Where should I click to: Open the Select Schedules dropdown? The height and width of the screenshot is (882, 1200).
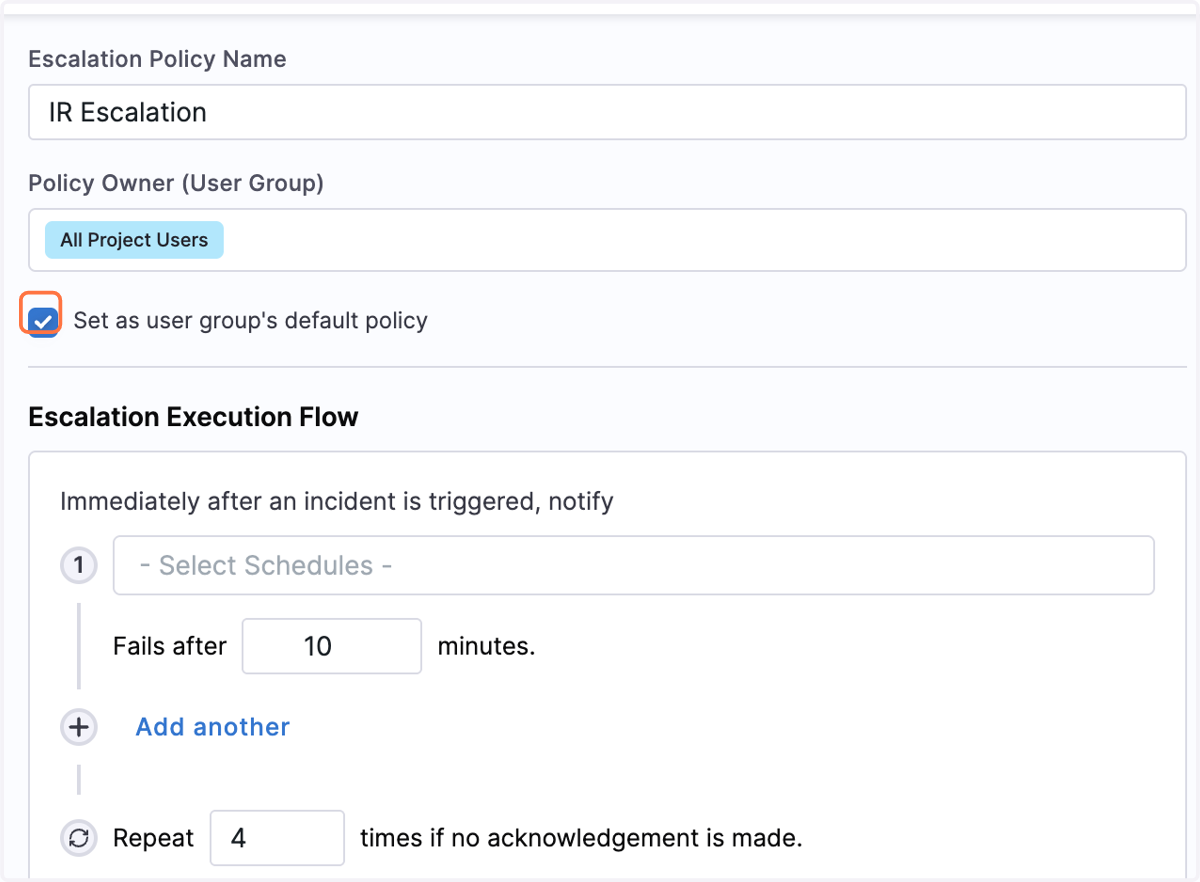point(634,566)
